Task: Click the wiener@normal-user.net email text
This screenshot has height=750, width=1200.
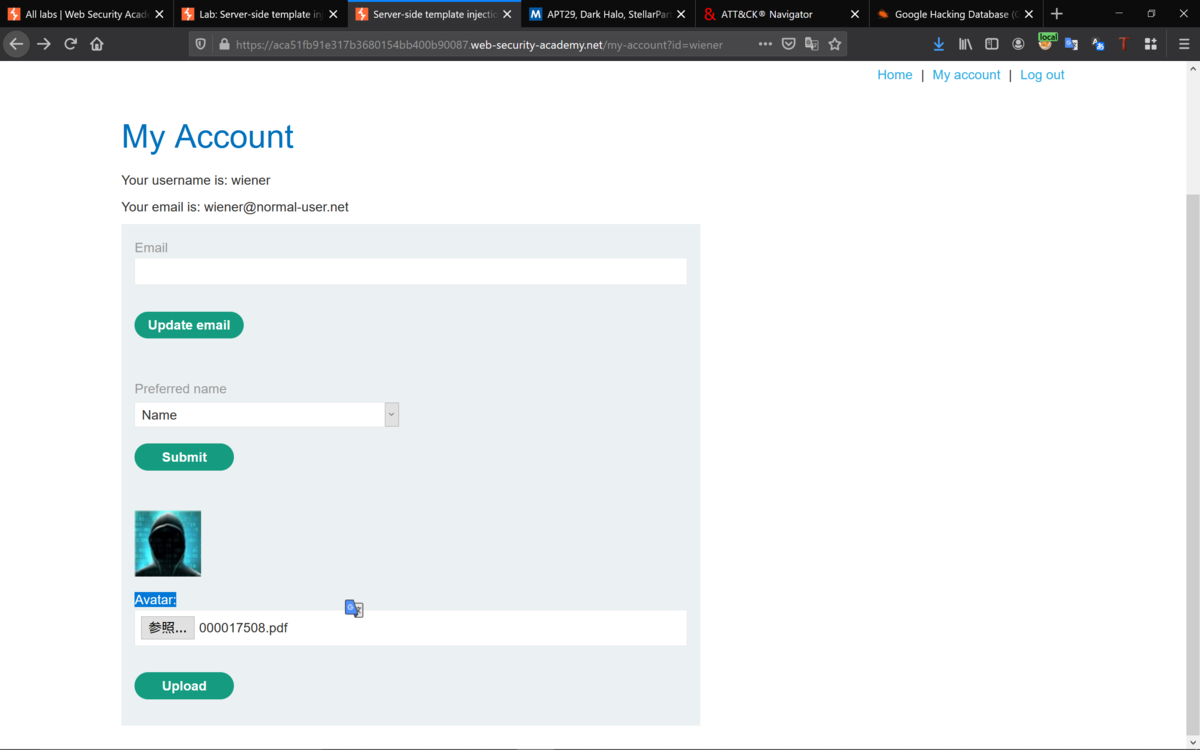Action: pyautogui.click(x=276, y=207)
